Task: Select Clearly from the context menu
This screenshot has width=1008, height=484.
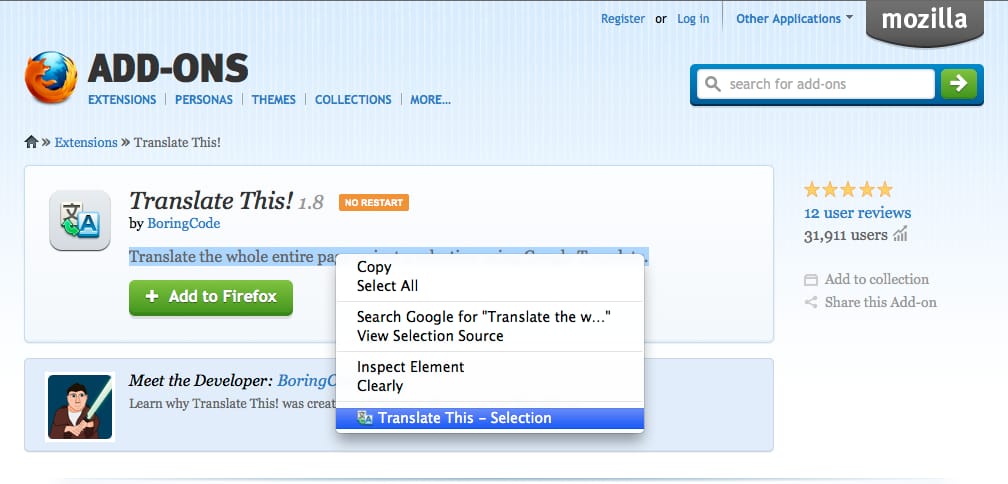Action: pyautogui.click(x=380, y=386)
